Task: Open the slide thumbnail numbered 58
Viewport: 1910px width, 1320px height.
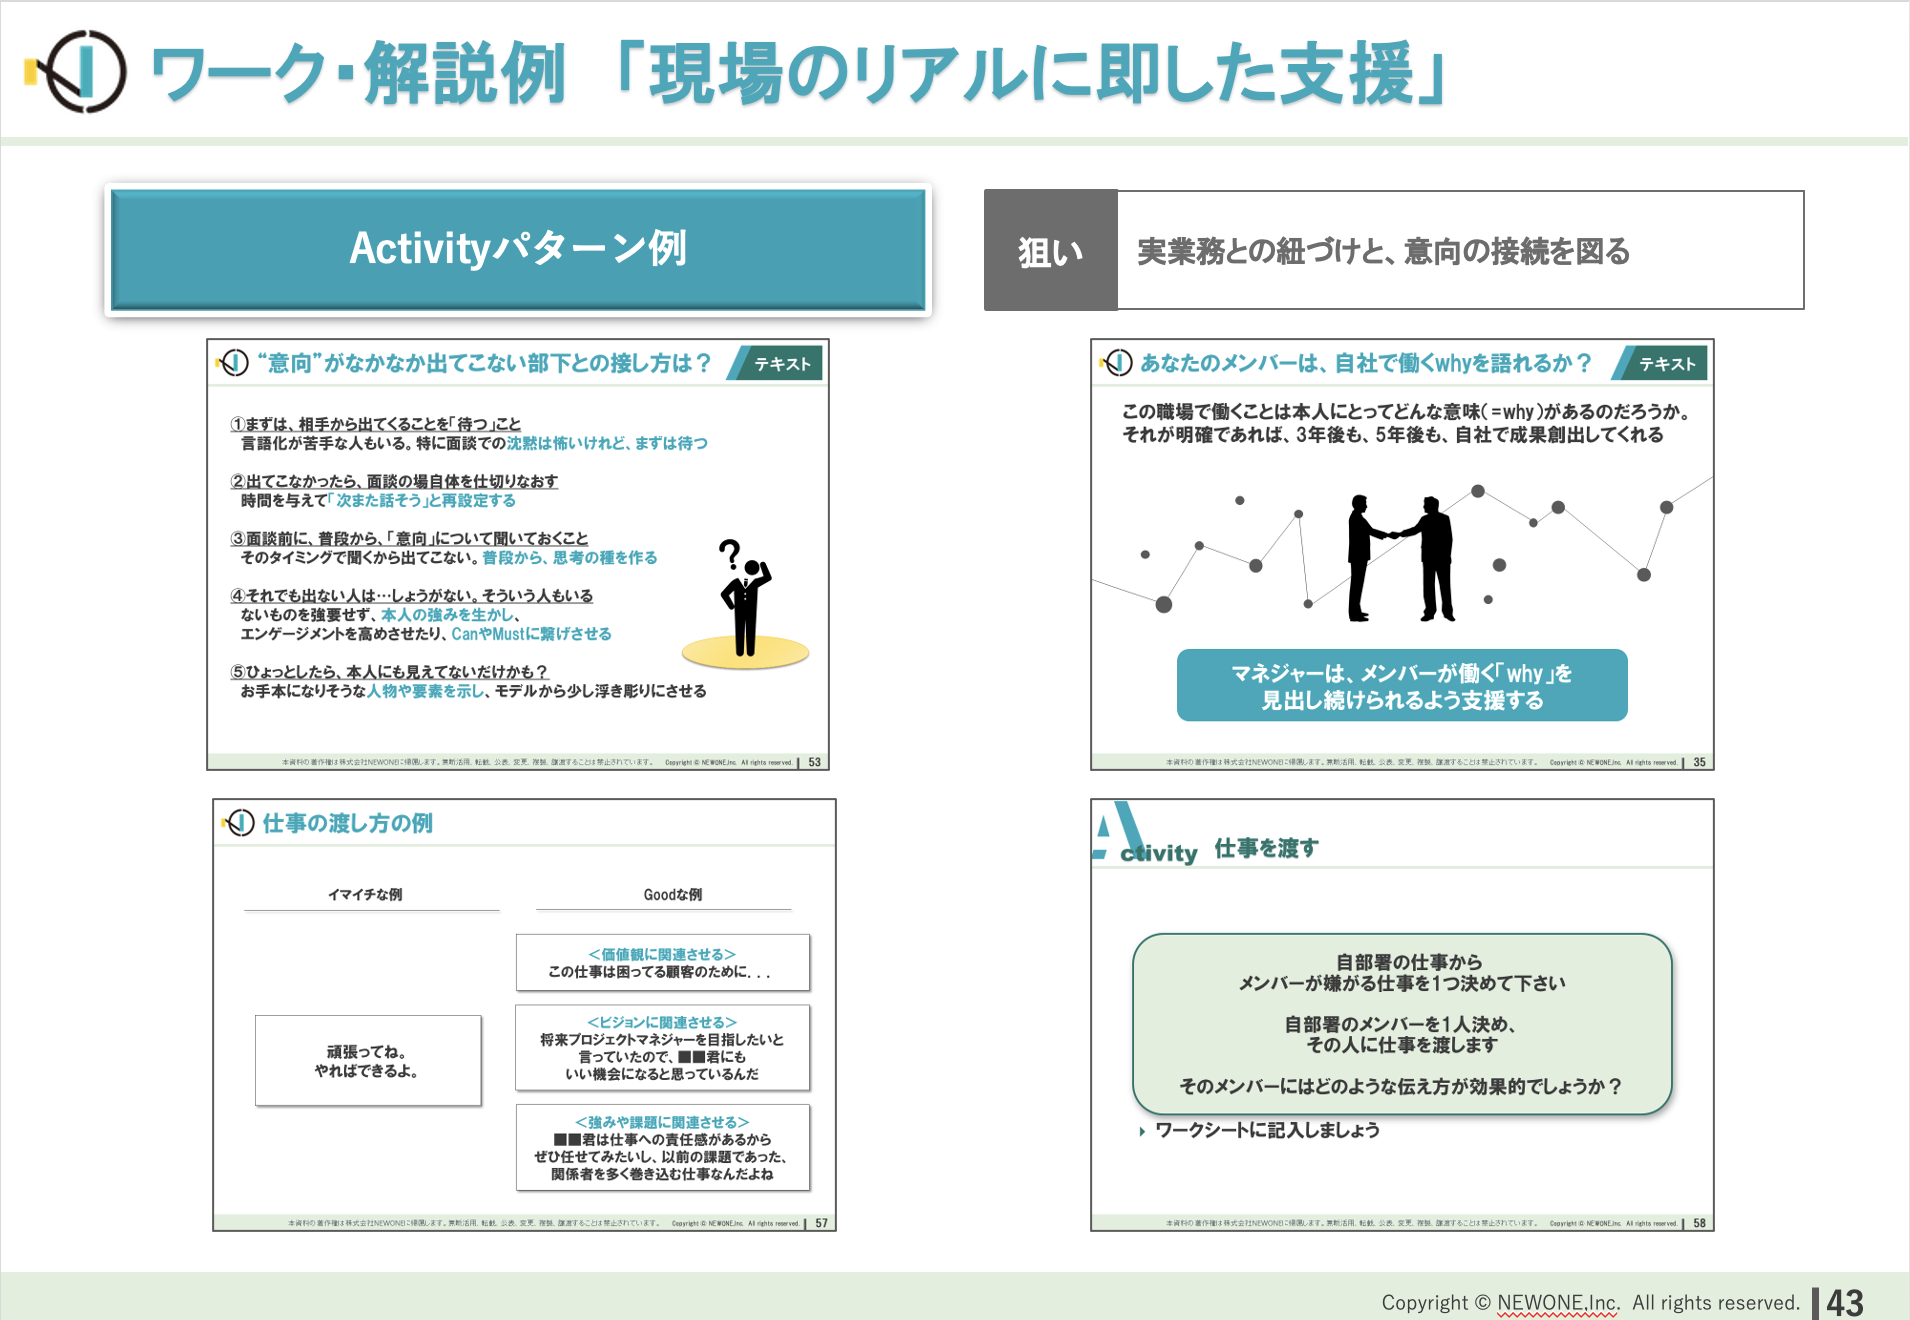Action: (1402, 1015)
